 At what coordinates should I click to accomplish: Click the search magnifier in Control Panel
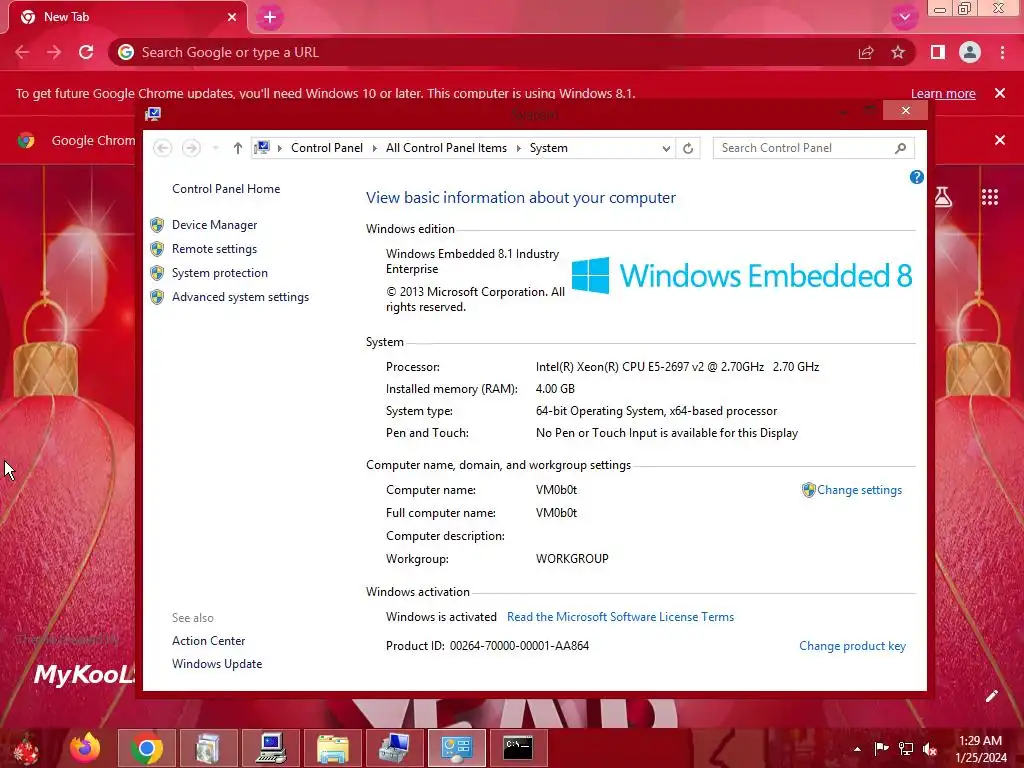tap(901, 148)
